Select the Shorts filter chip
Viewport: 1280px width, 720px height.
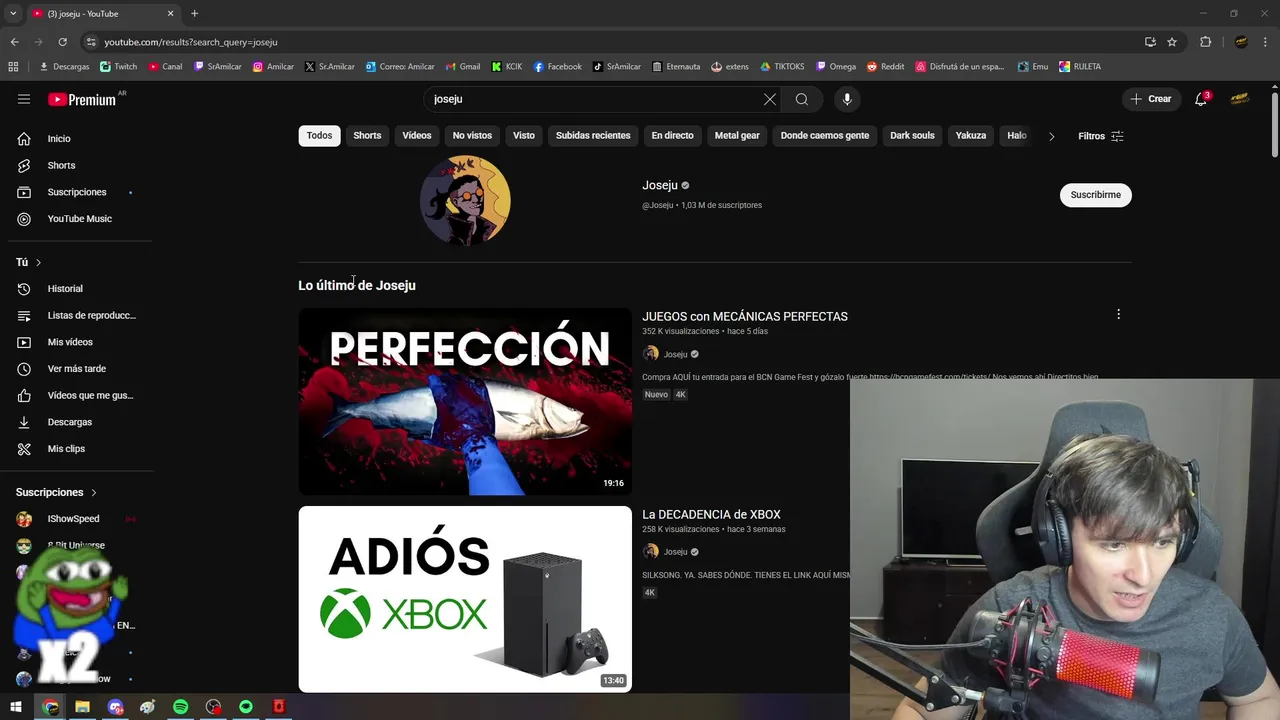point(367,136)
